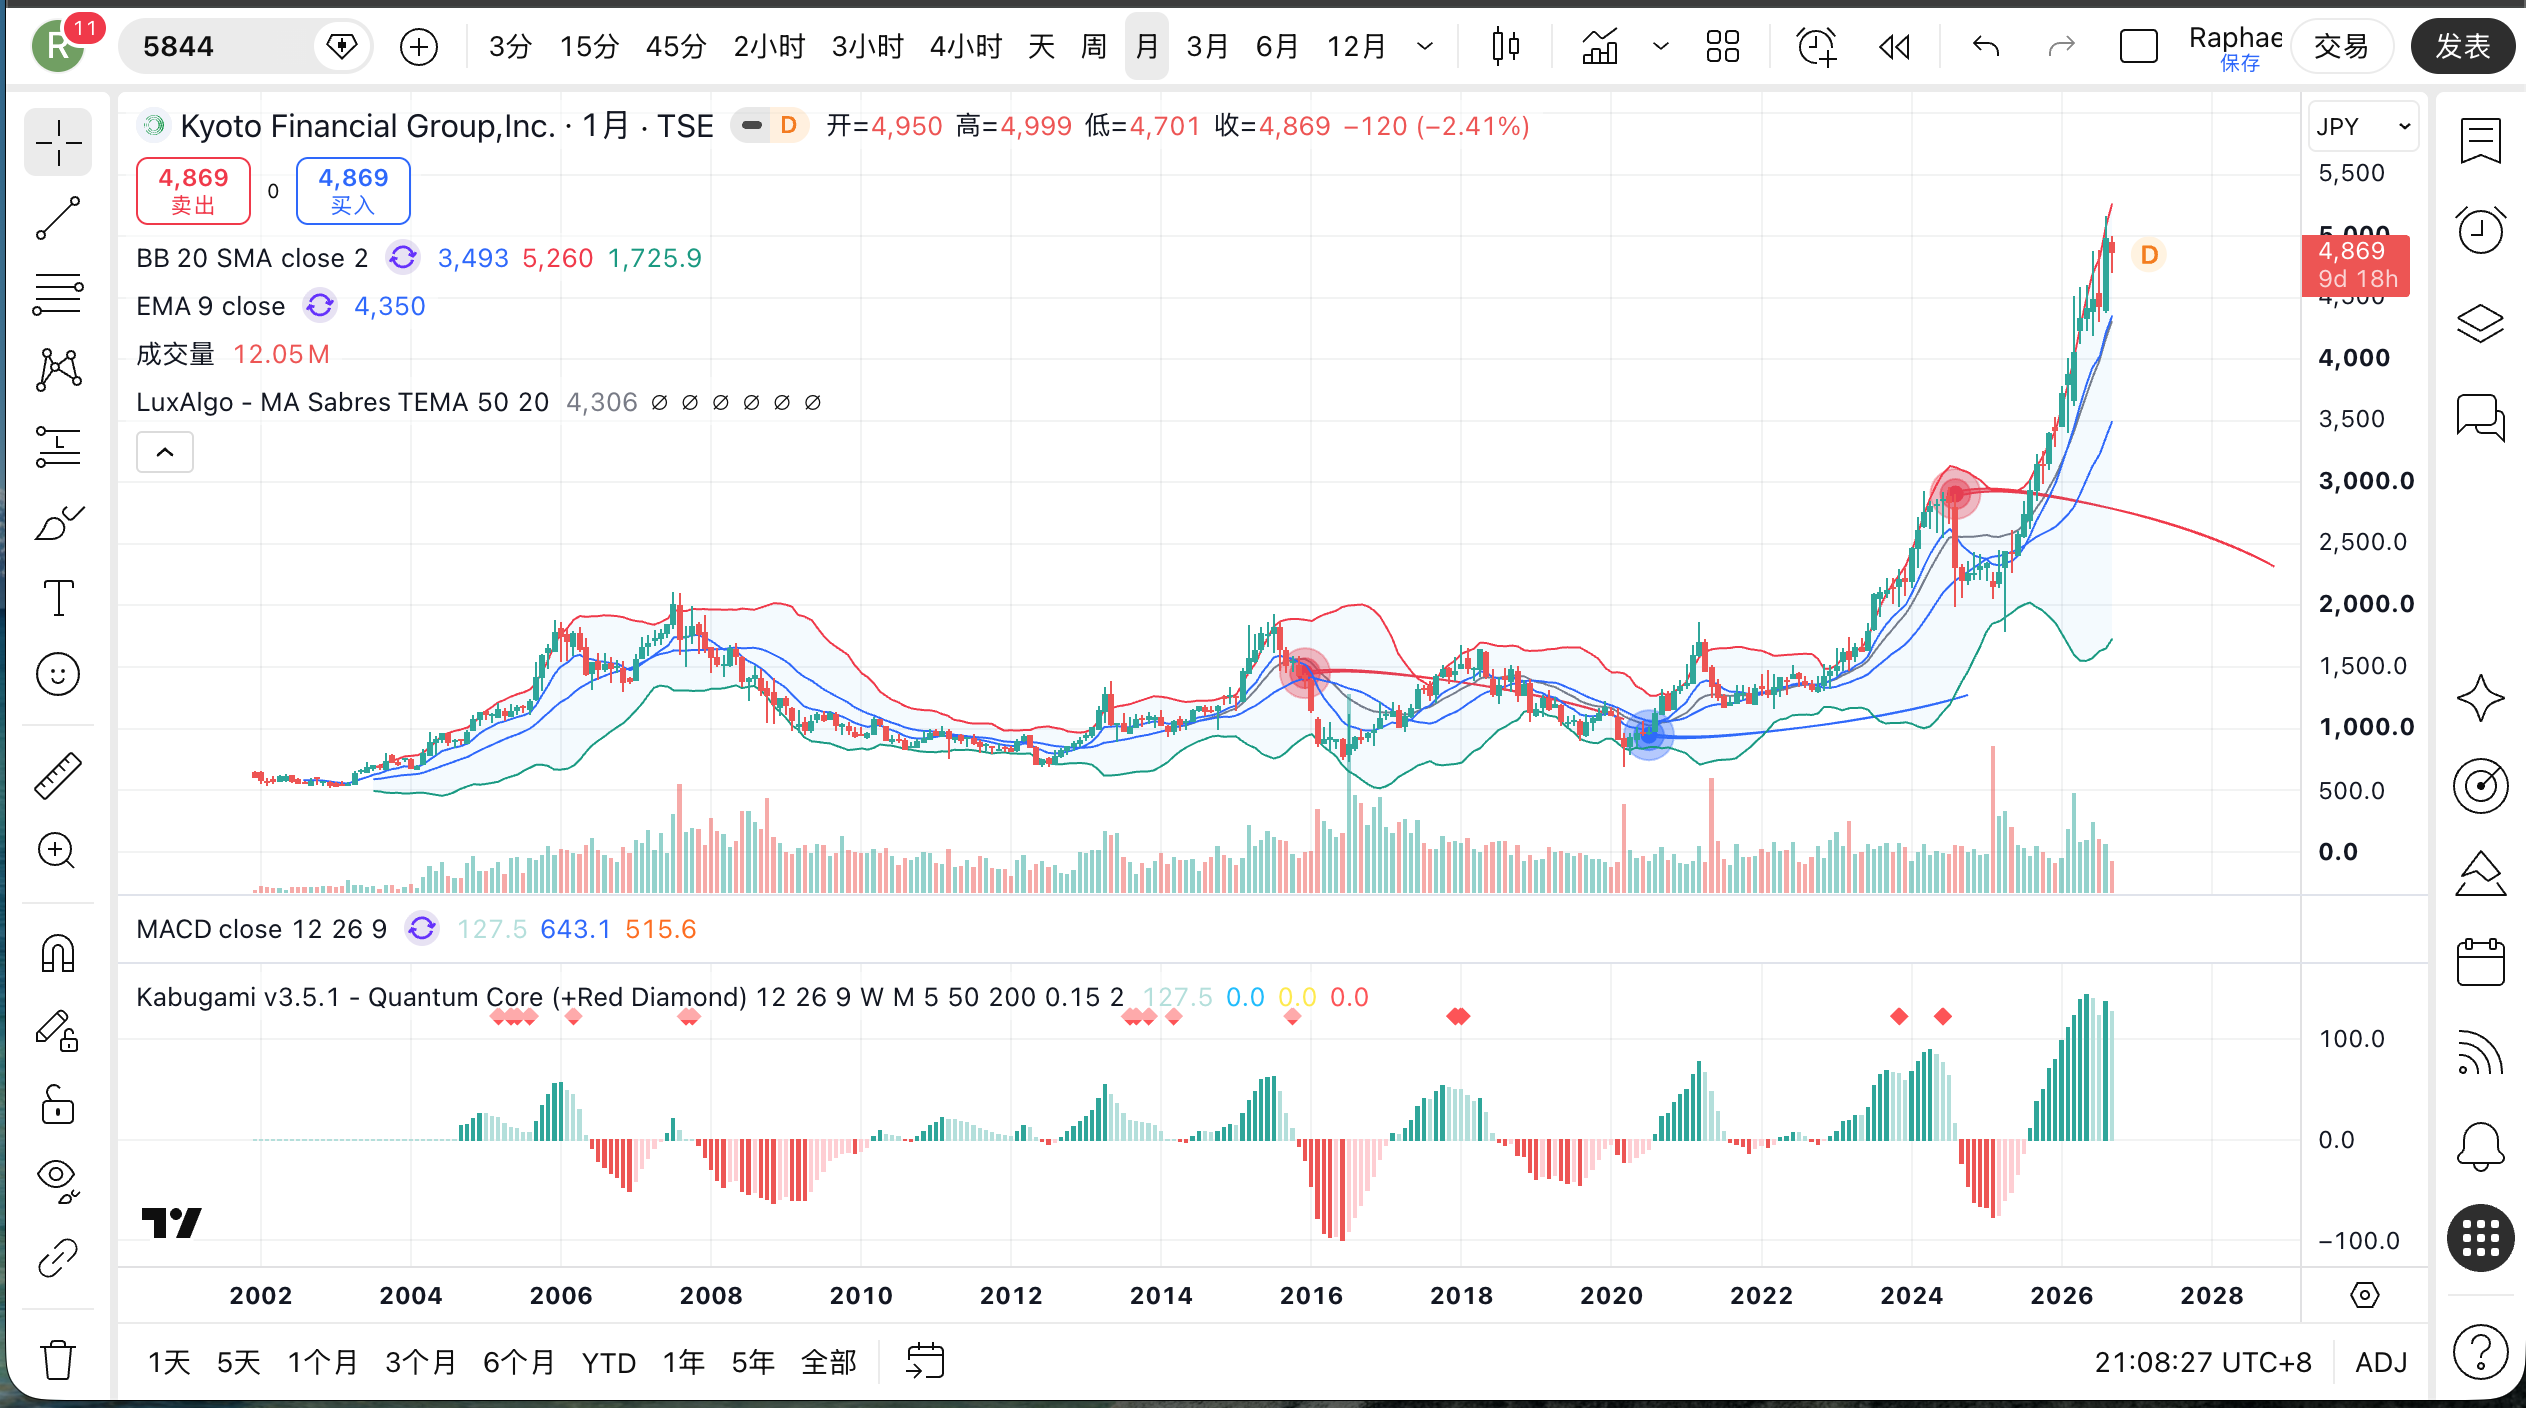Click the BB 20 SMA close indicator label
2526x1408 pixels.
click(x=252, y=258)
